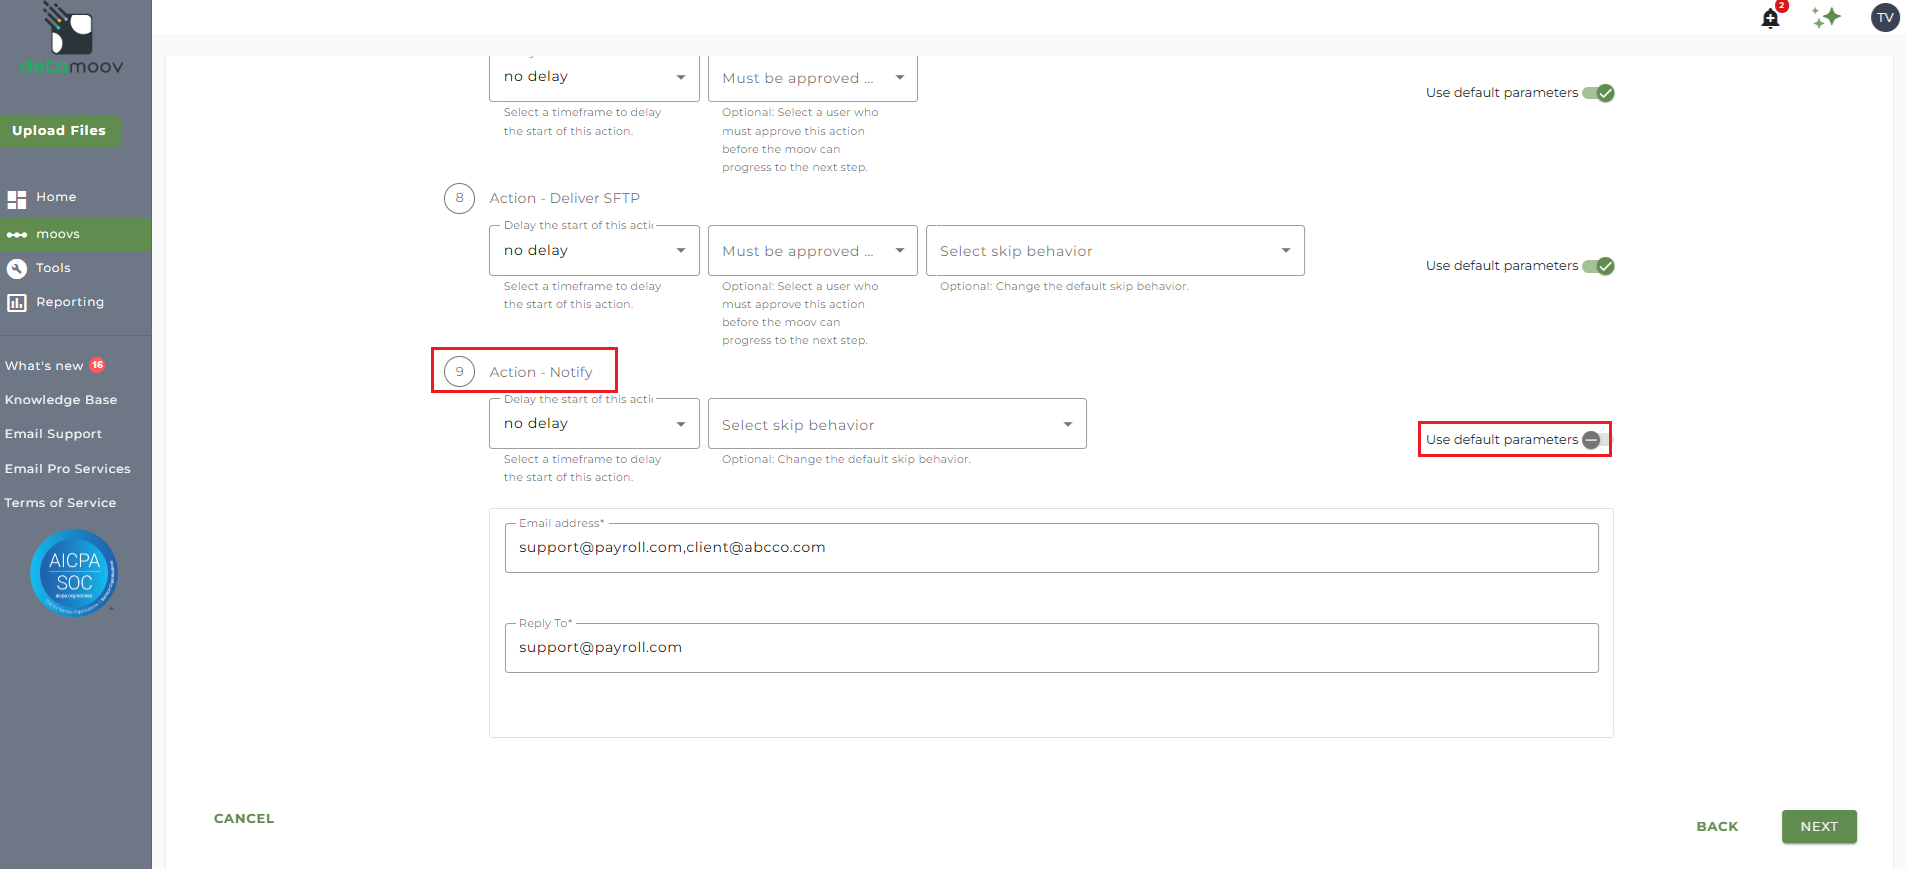Click the Email address input field
The width and height of the screenshot is (1906, 869).
[1051, 548]
